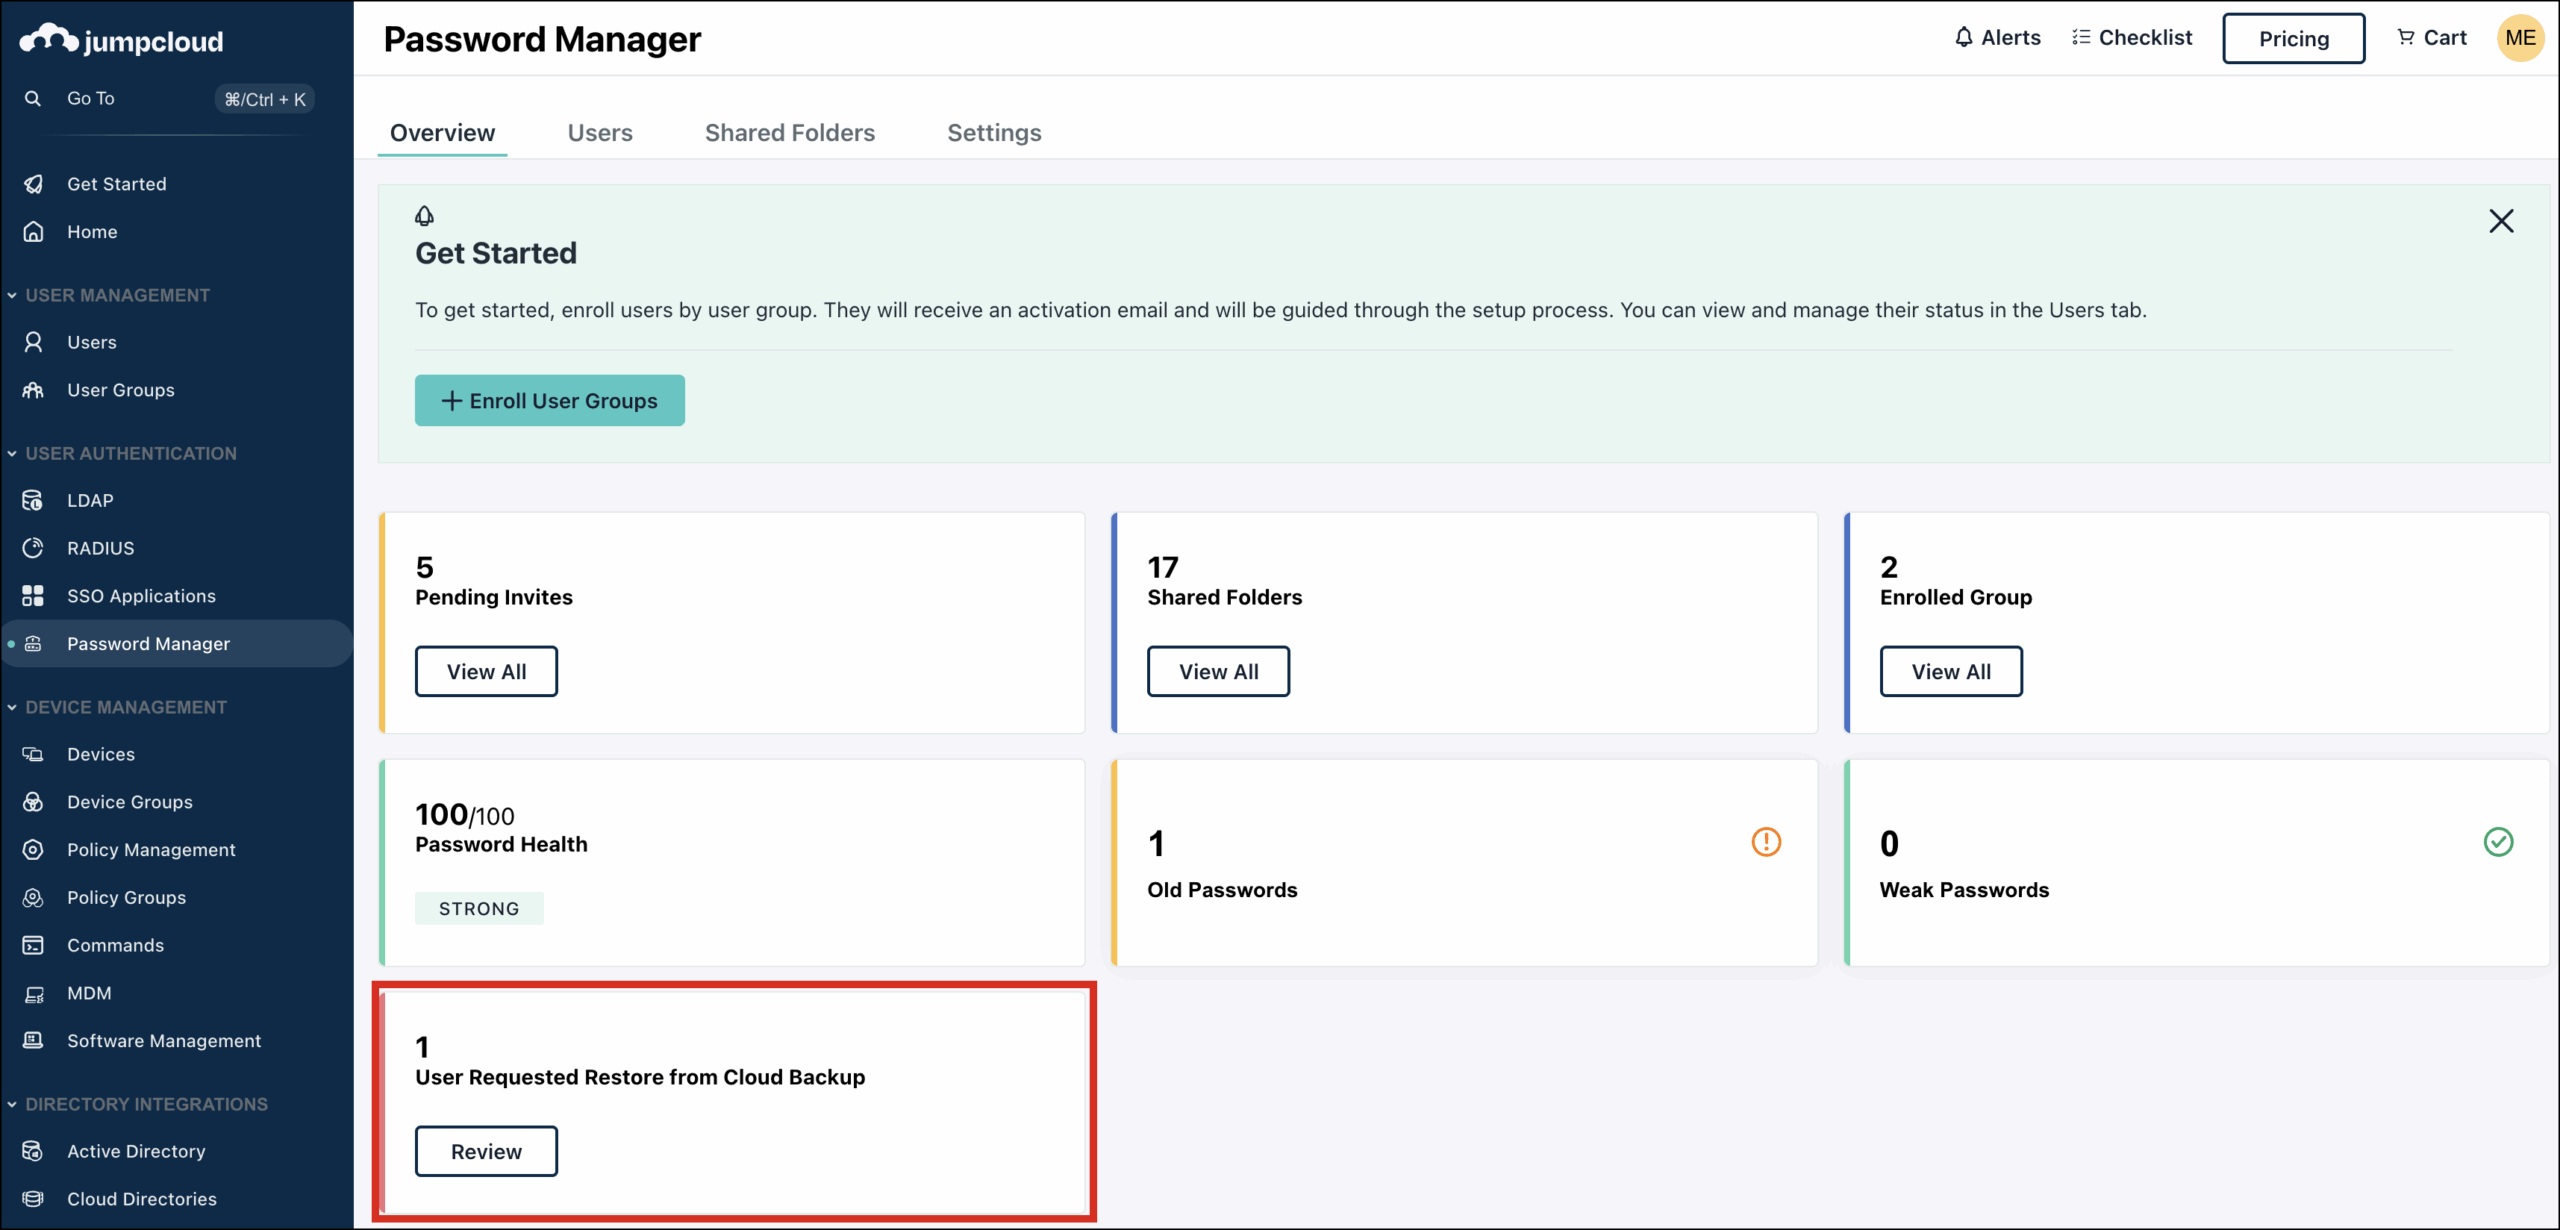Click the Home house icon
The width and height of the screenshot is (2560, 1230).
[33, 232]
